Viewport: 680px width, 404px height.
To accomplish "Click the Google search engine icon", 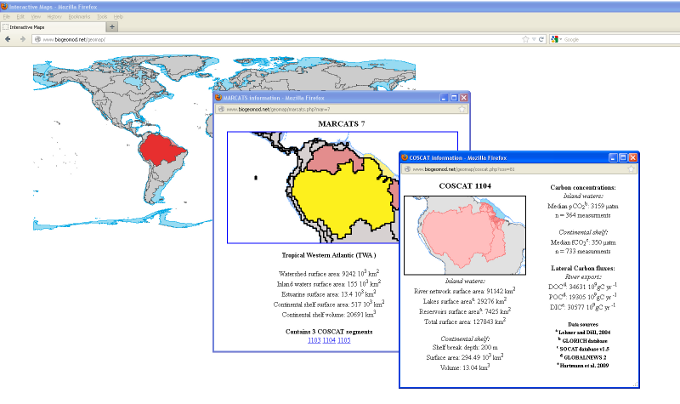I will 554,39.
